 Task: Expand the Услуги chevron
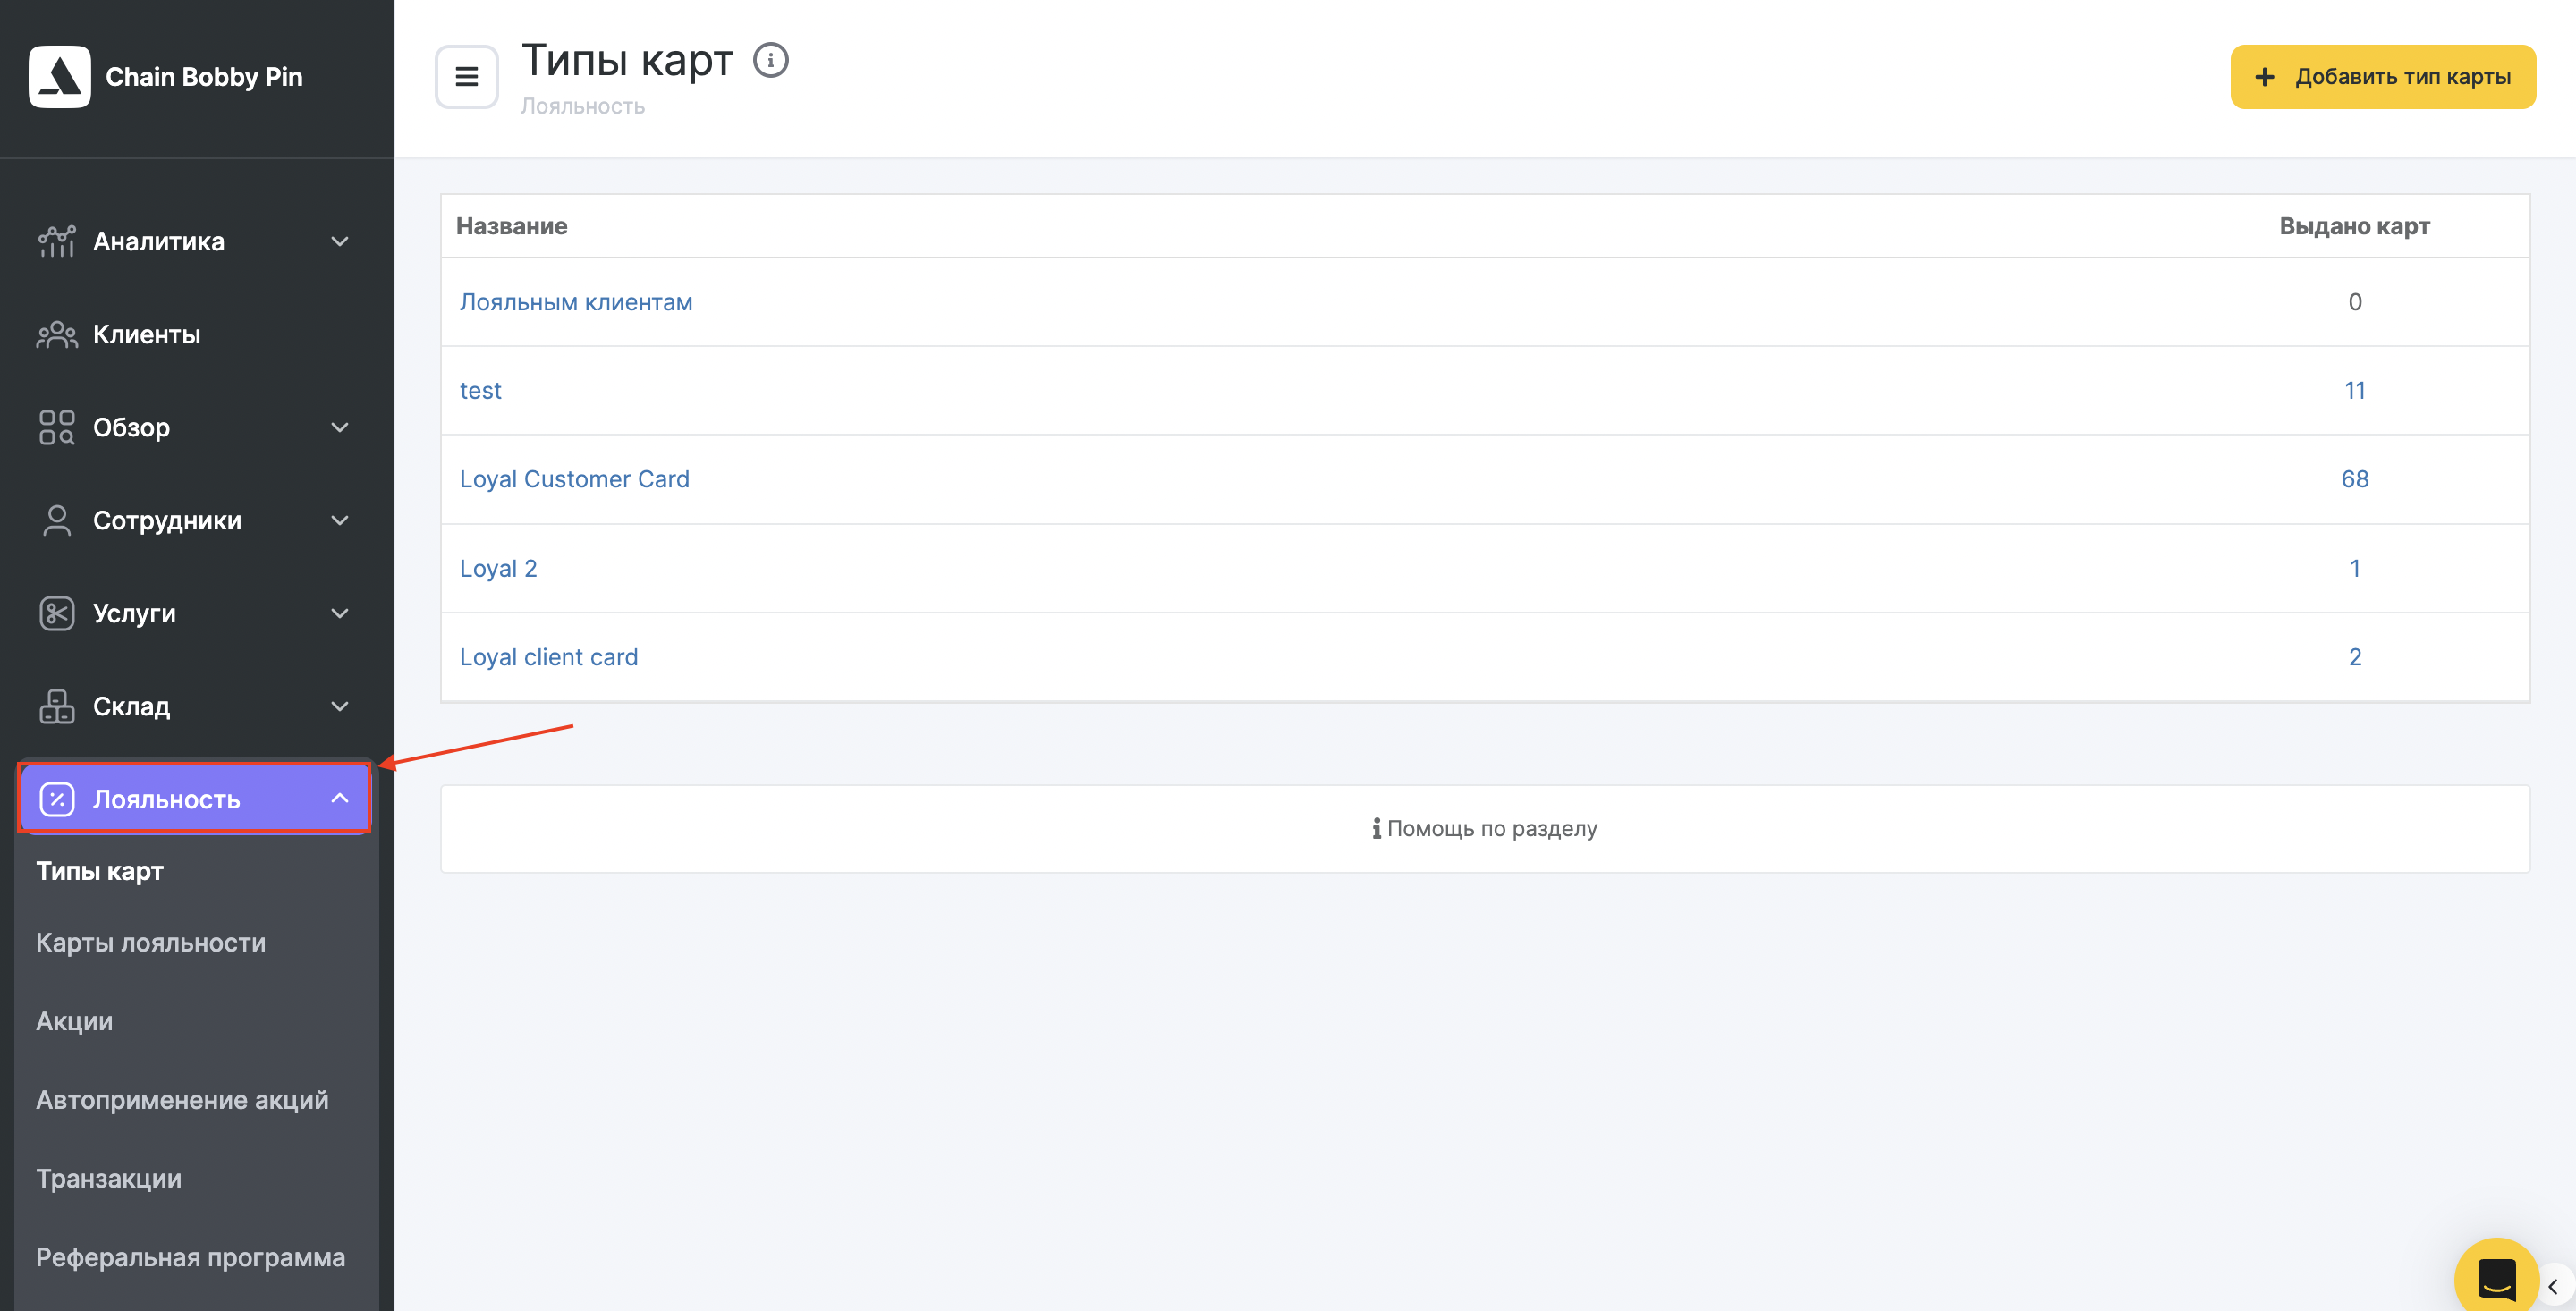(x=340, y=613)
